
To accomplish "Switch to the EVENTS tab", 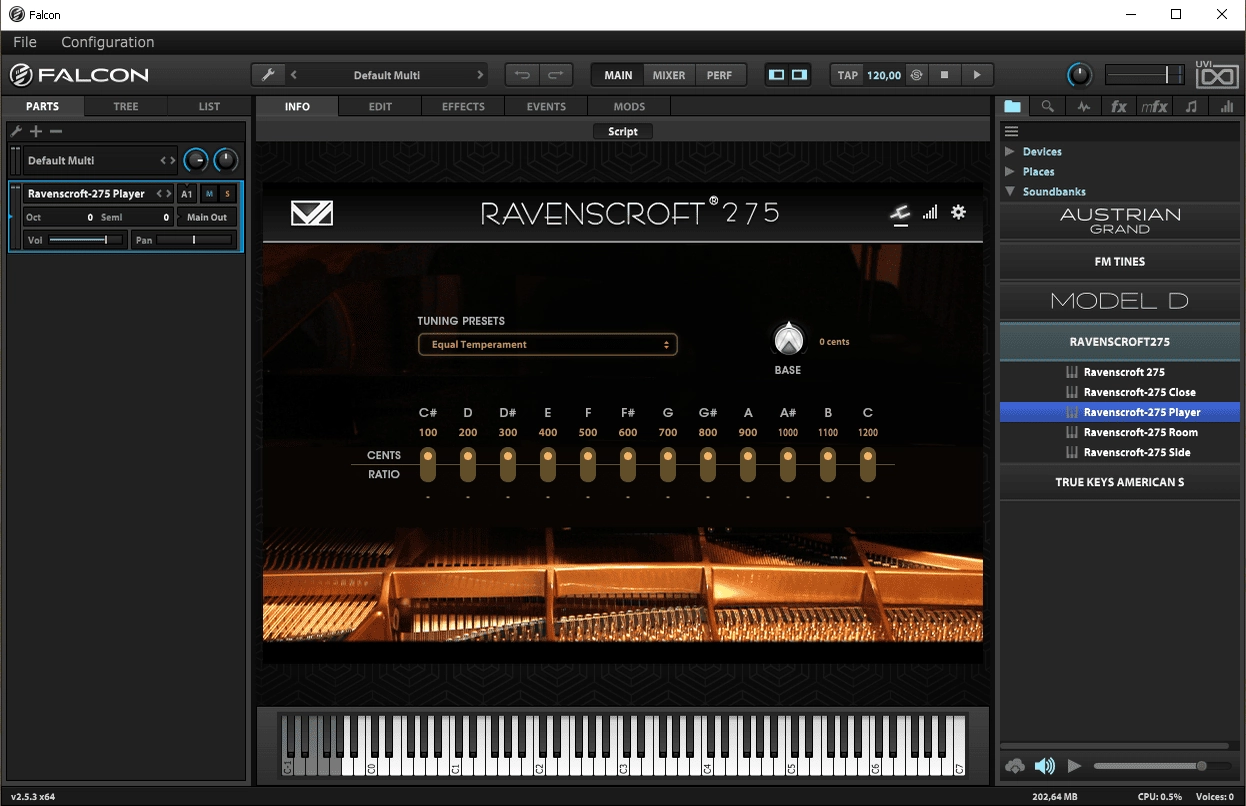I will coord(546,106).
